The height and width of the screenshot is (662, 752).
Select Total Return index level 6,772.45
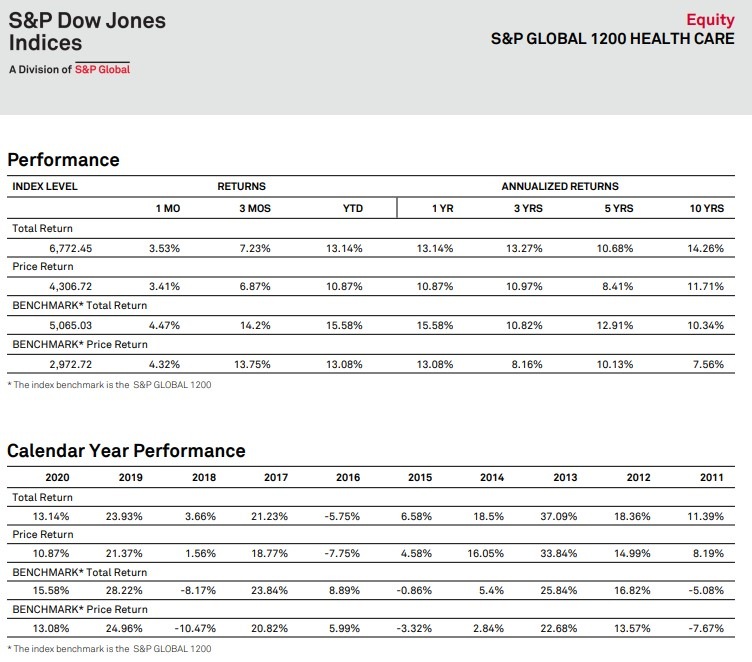(x=70, y=248)
